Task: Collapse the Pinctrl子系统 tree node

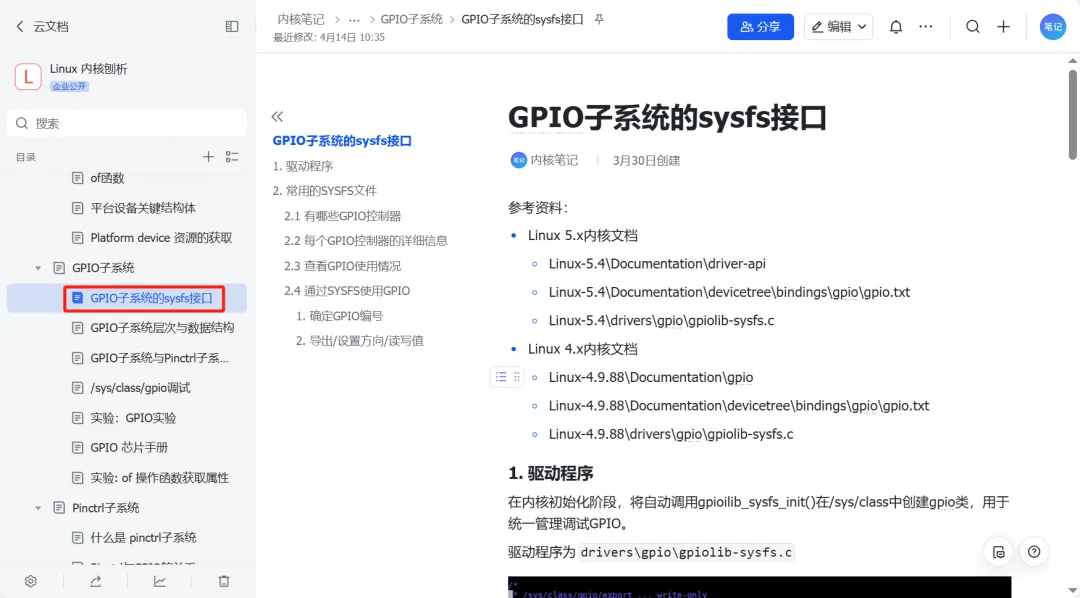Action: (x=38, y=508)
